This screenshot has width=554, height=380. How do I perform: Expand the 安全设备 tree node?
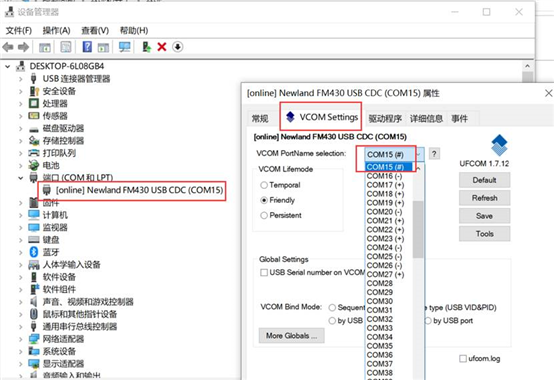point(20,91)
